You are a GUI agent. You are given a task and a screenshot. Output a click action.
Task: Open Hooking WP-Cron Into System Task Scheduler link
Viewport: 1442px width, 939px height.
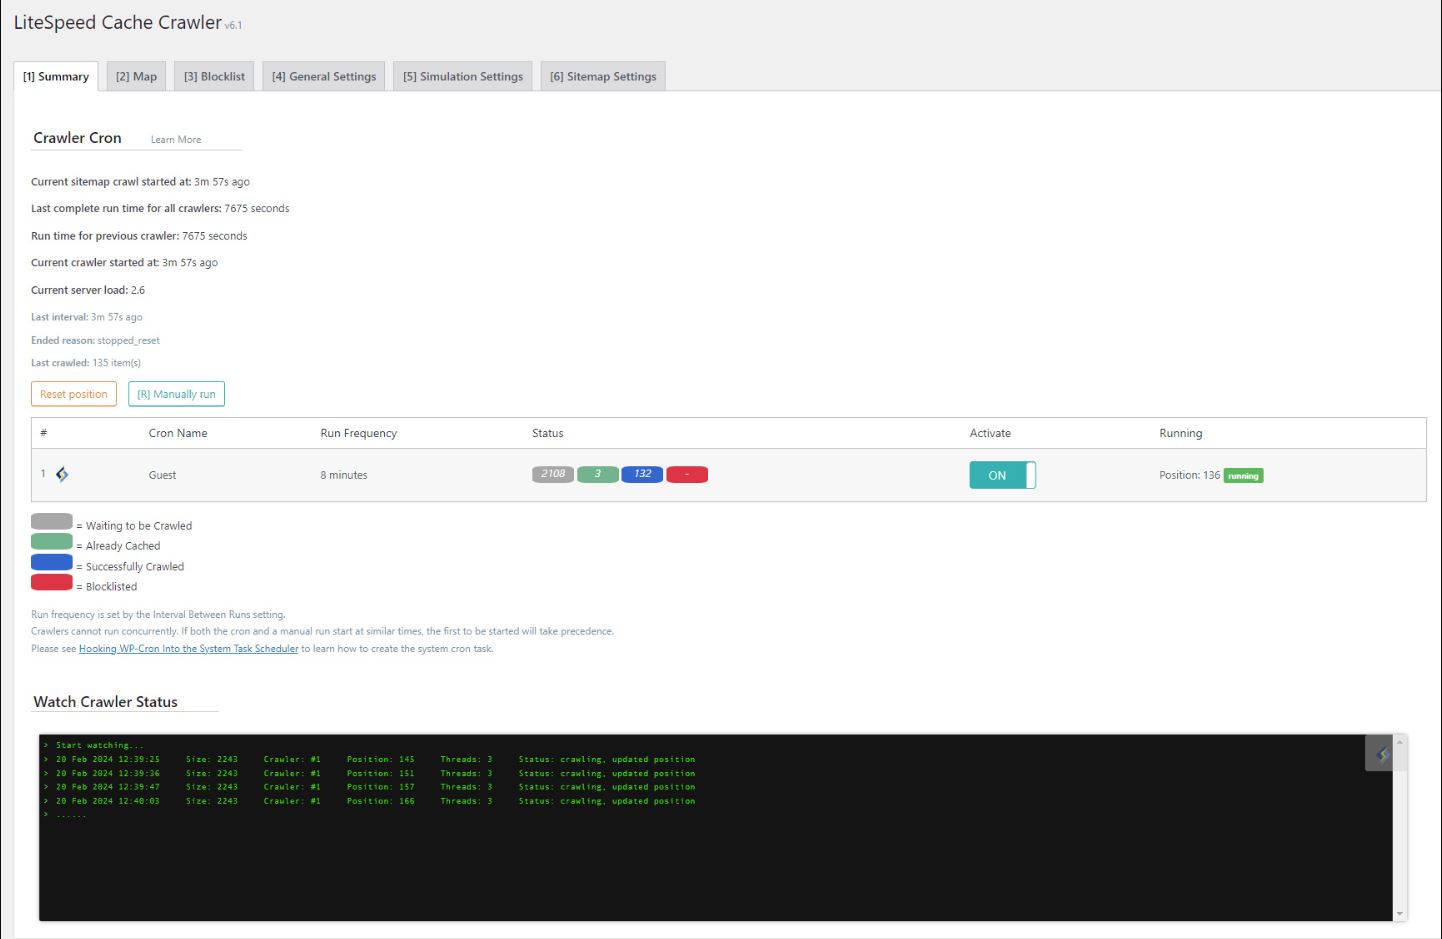(189, 649)
